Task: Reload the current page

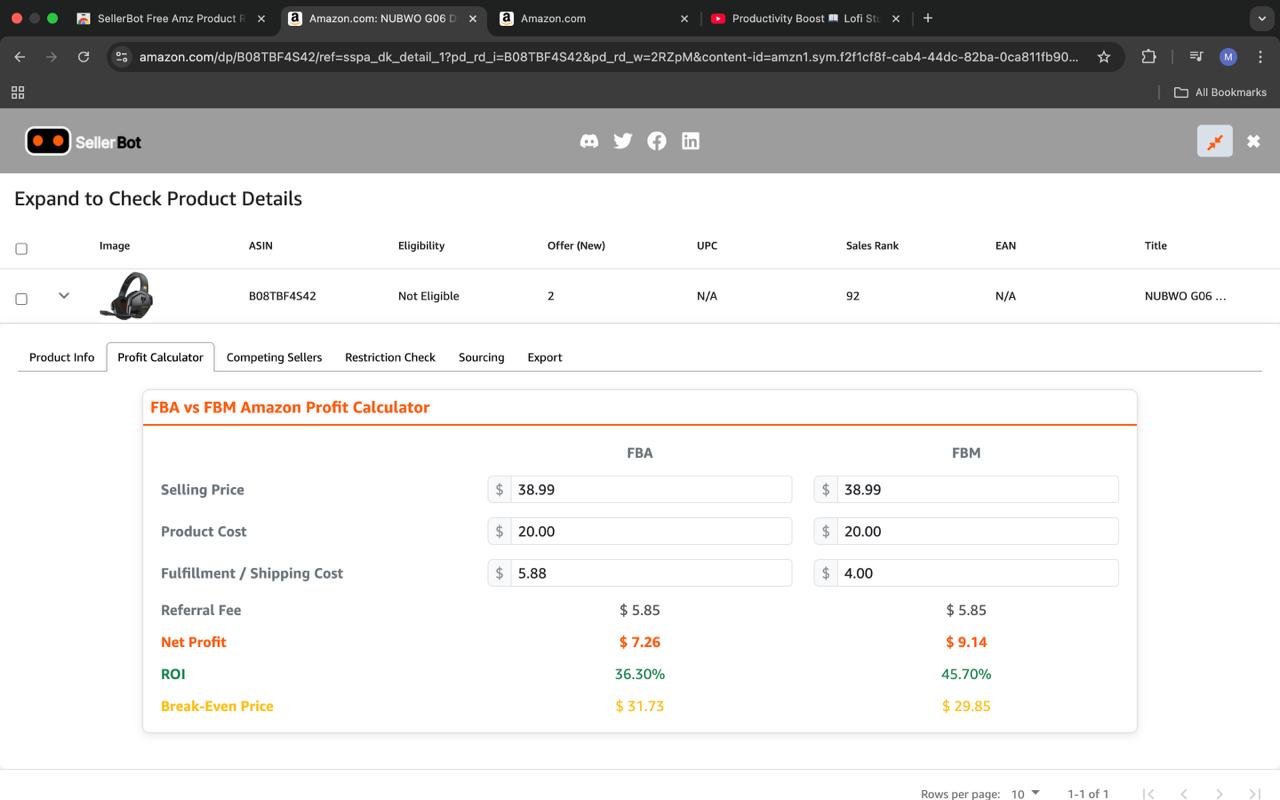Action: point(84,57)
